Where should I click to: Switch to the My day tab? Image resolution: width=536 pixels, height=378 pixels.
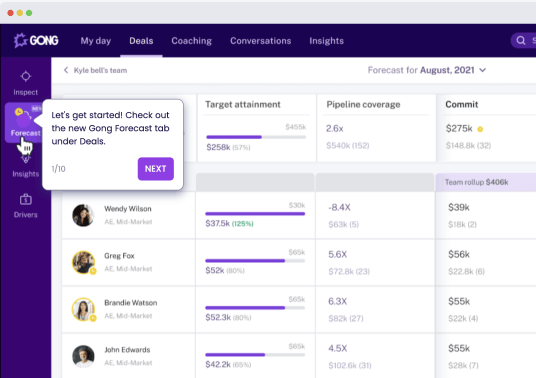coord(96,41)
